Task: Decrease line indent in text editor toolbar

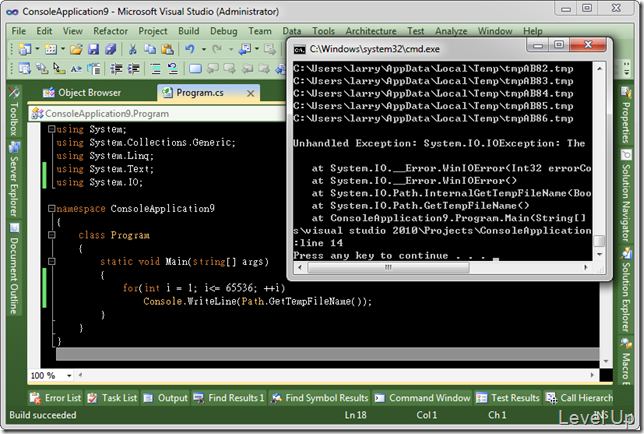Action: (x=116, y=69)
